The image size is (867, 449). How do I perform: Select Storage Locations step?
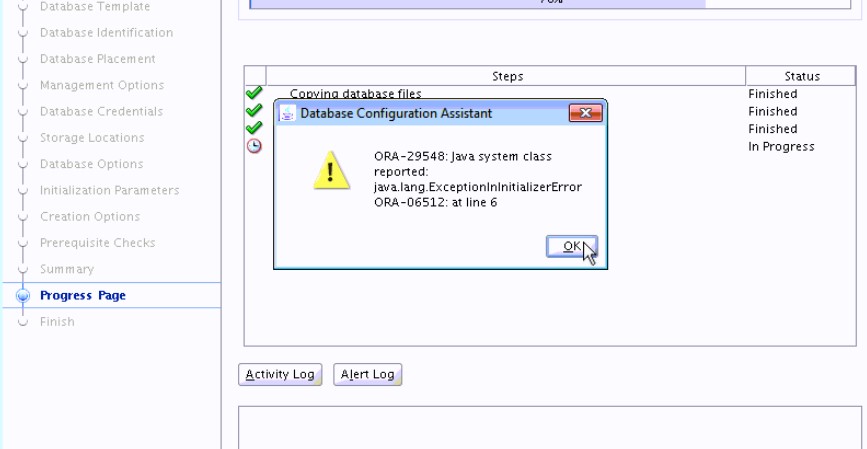tap(92, 138)
